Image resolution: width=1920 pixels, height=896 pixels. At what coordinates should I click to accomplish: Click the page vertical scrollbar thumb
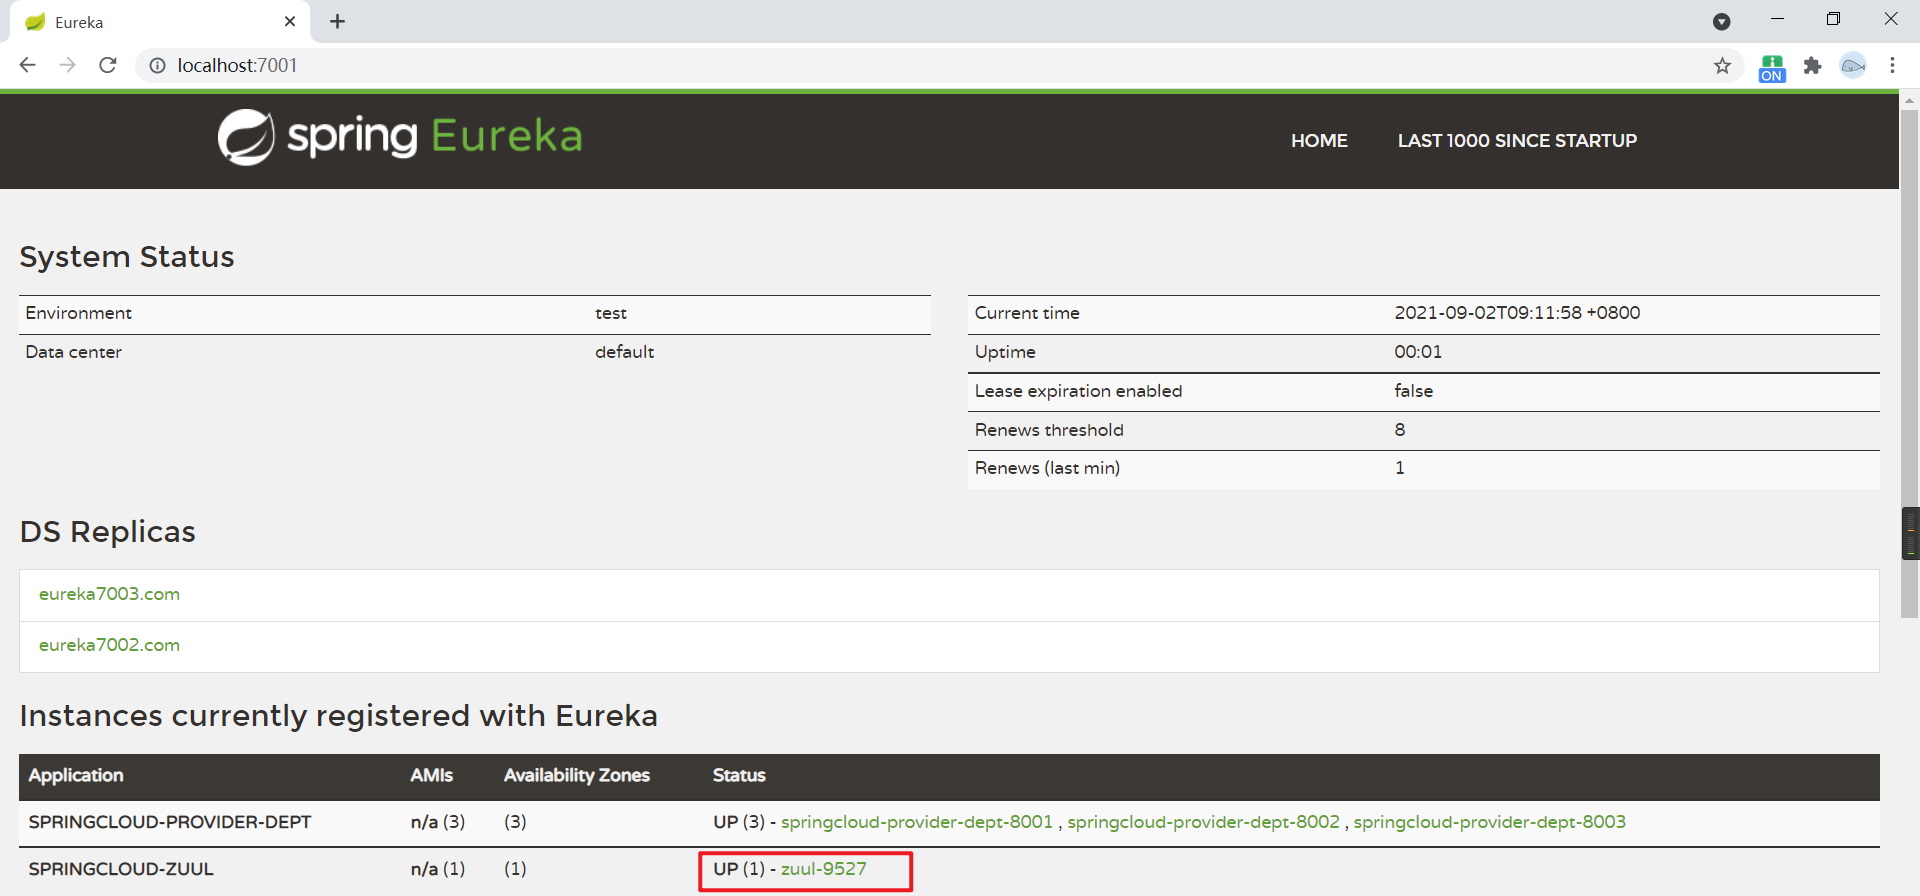click(1909, 365)
